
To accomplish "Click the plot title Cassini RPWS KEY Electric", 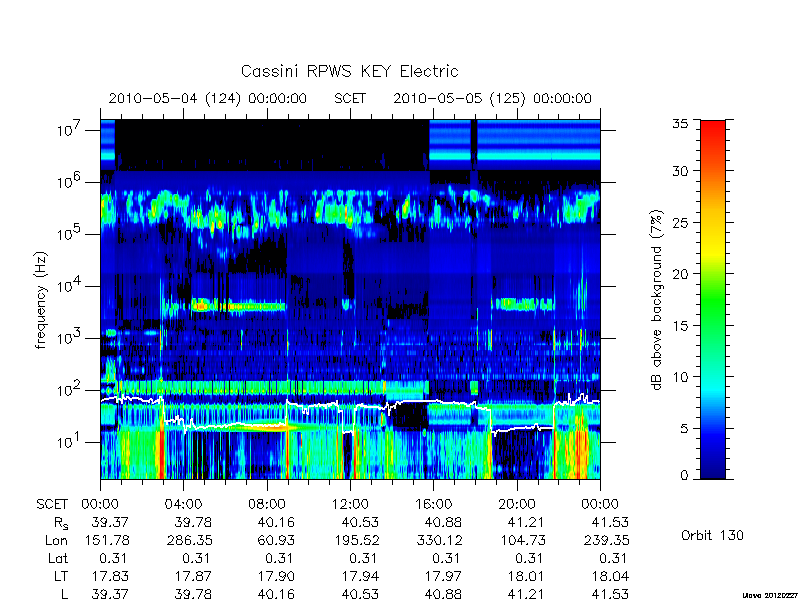I will tap(349, 71).
